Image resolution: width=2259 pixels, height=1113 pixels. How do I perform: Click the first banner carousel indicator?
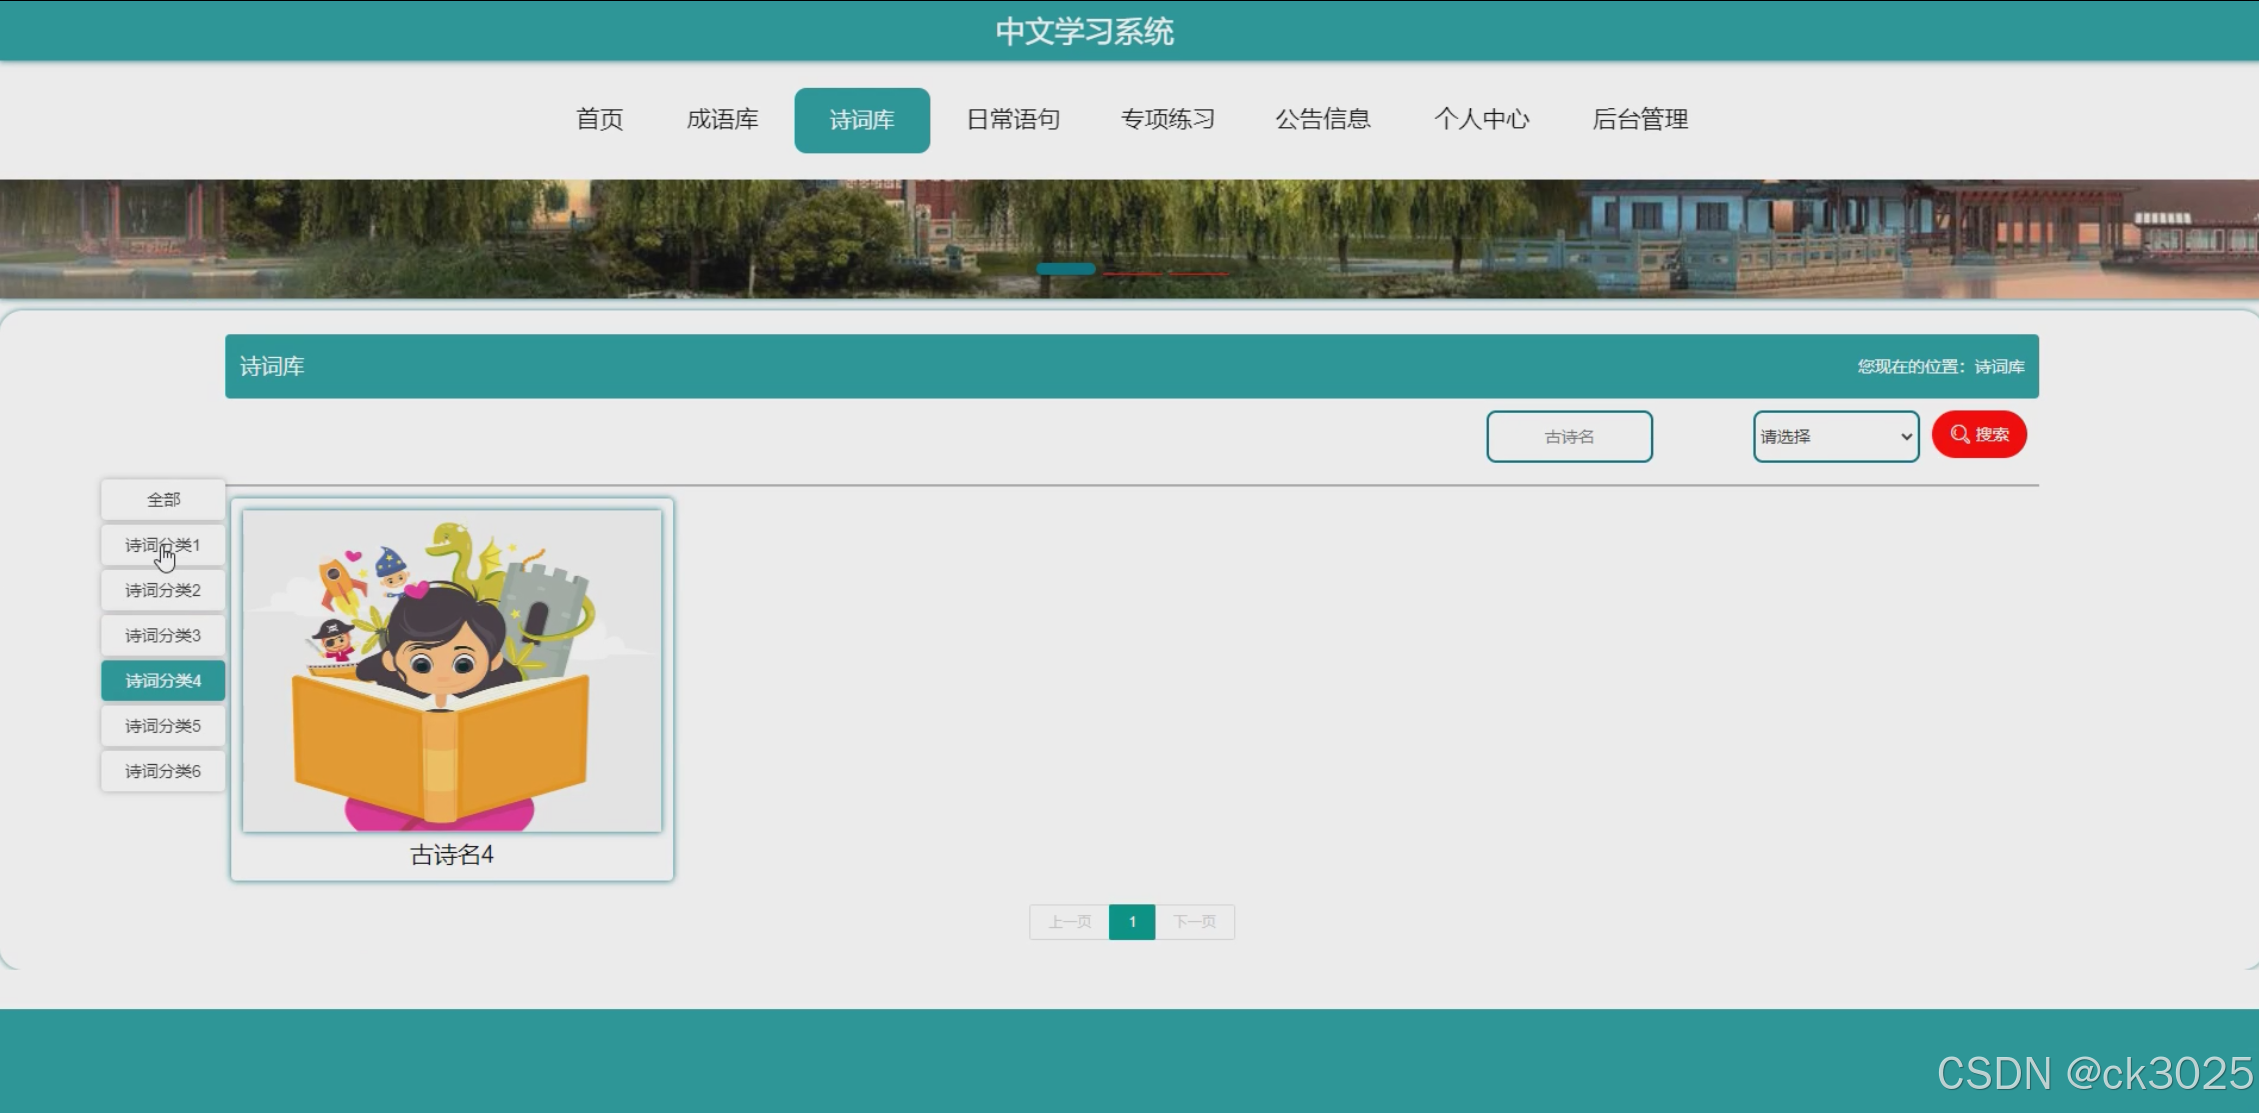point(1065,269)
